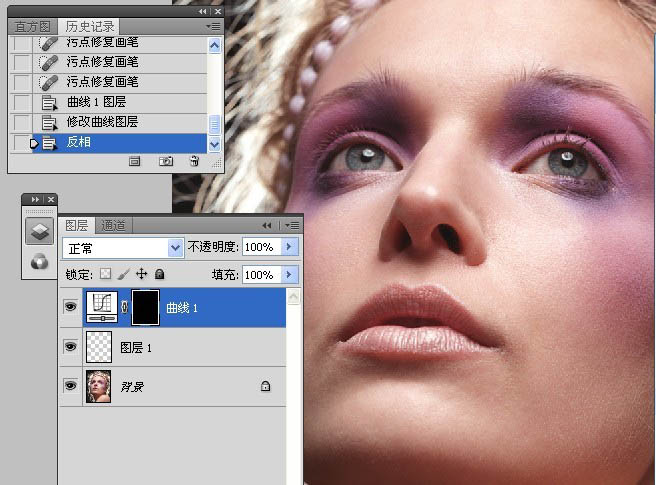
Task: Open the layers panel flyout menu
Action: click(292, 226)
